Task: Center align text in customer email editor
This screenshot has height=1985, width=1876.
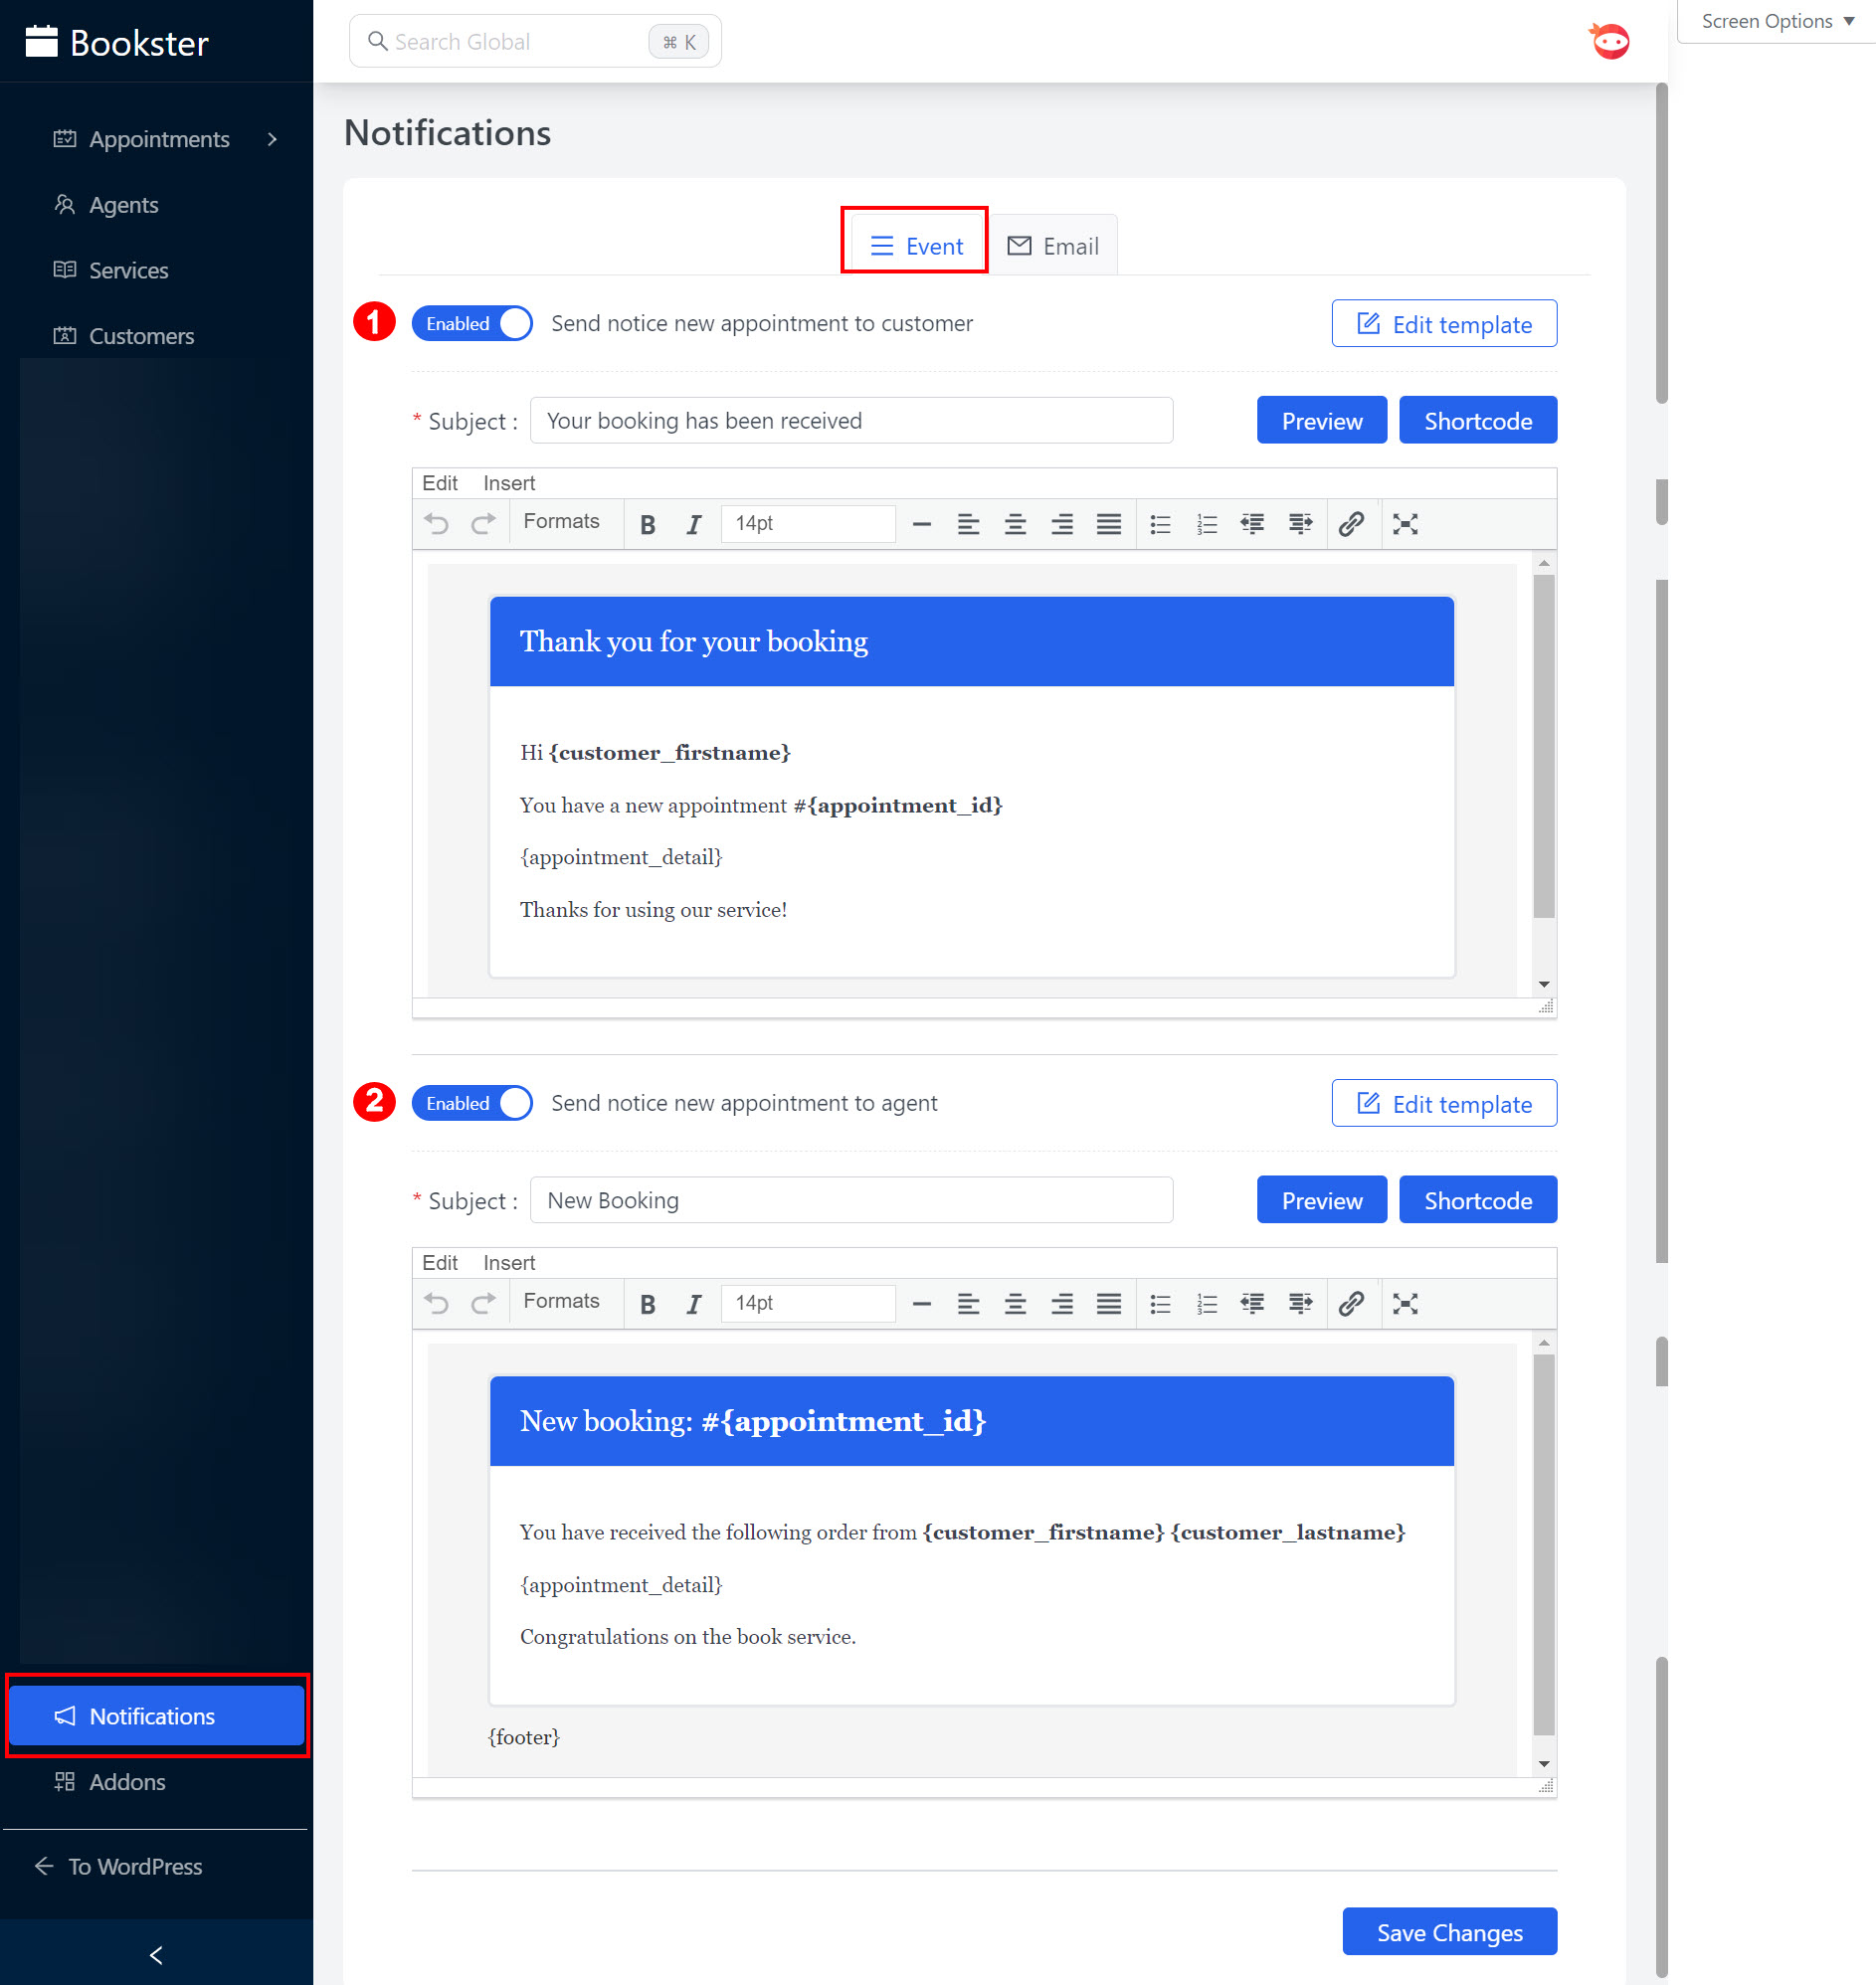Action: pyautogui.click(x=1015, y=524)
